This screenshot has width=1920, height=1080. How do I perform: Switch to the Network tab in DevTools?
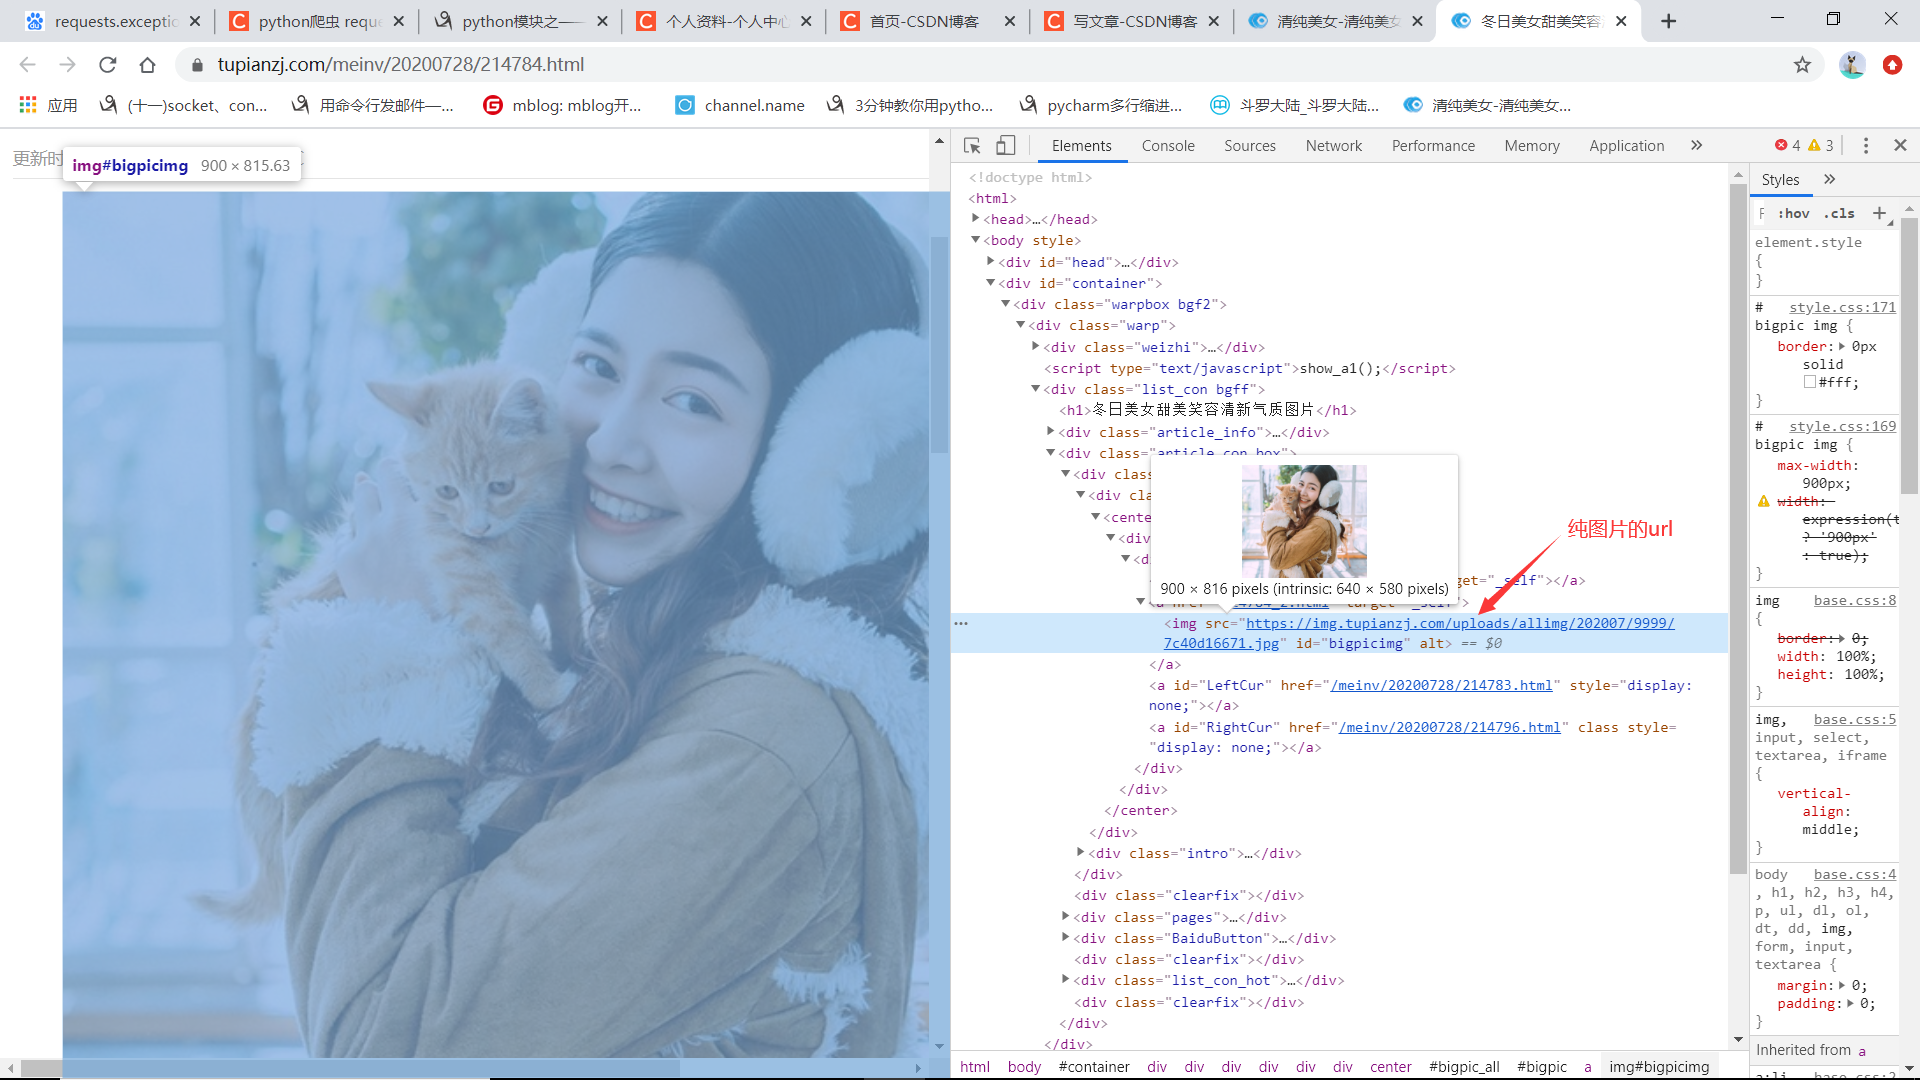pyautogui.click(x=1333, y=145)
